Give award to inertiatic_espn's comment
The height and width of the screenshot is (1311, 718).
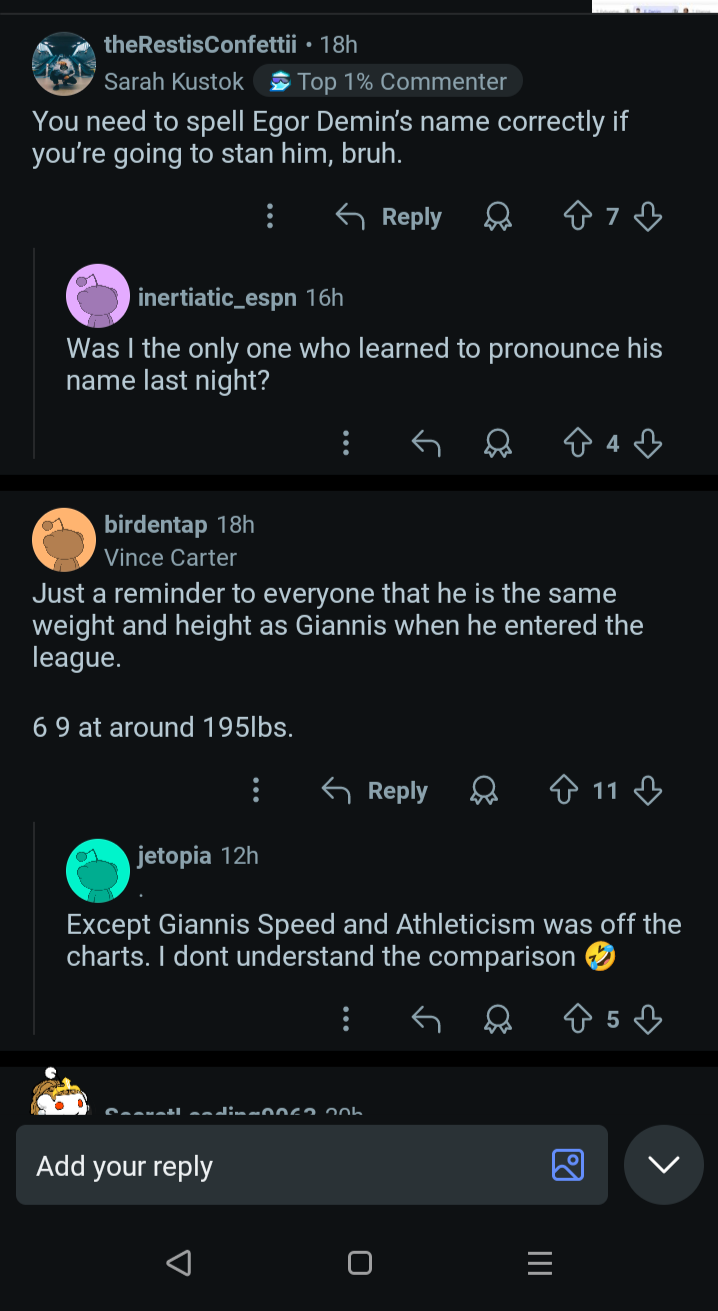click(498, 443)
